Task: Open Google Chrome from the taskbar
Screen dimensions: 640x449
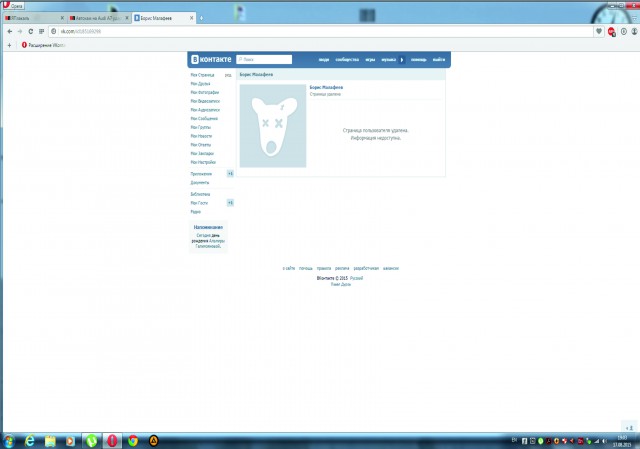Action: [x=133, y=440]
